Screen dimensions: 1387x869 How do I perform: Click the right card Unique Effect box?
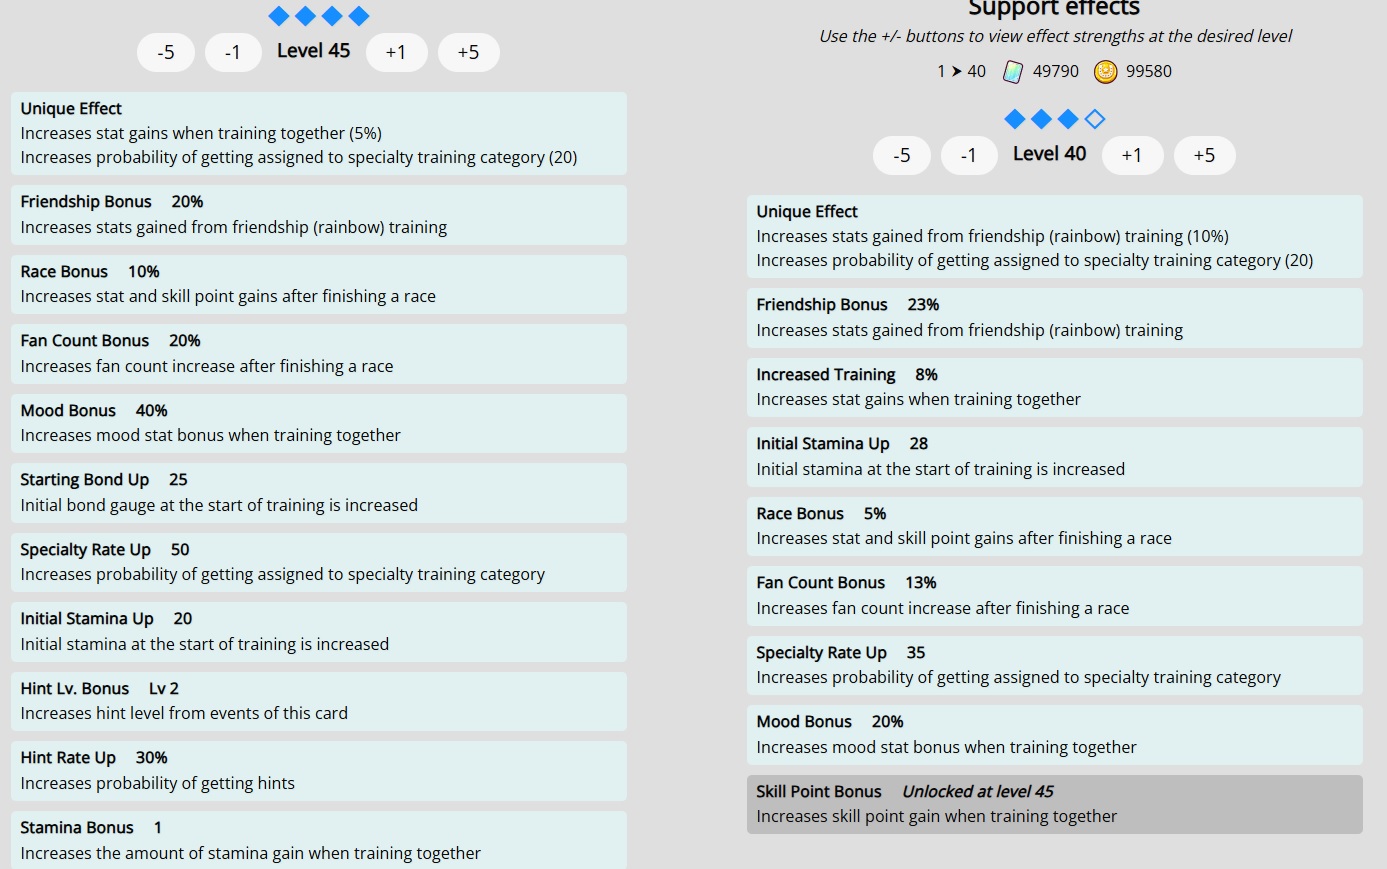pyautogui.click(x=1055, y=236)
